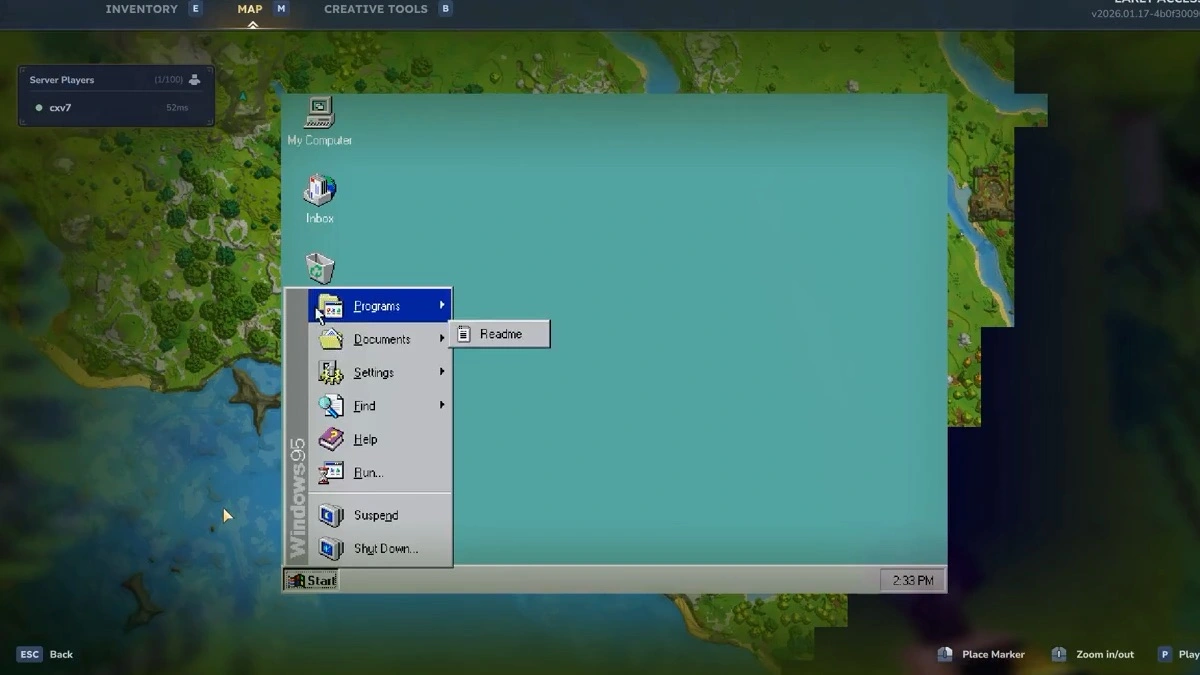Open the Recycle Bin icon
Image resolution: width=1200 pixels, height=675 pixels.
pyautogui.click(x=318, y=264)
